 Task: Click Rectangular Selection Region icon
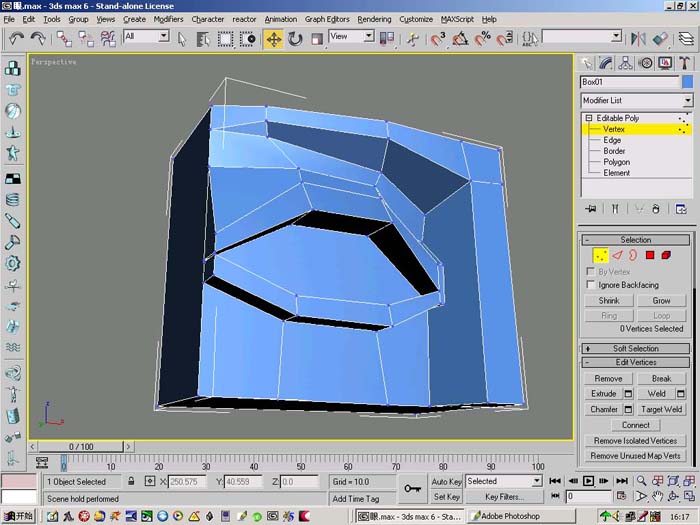click(225, 39)
